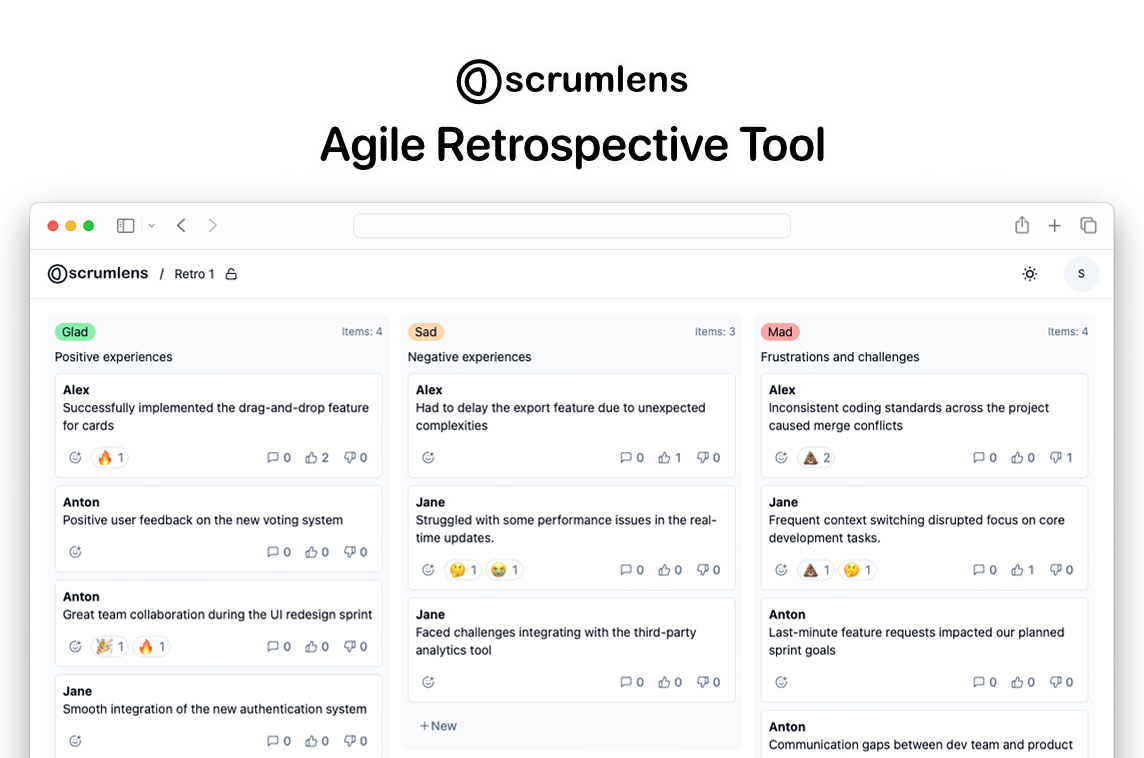Downvote the authentication system card
The image size is (1144, 758).
click(x=355, y=740)
